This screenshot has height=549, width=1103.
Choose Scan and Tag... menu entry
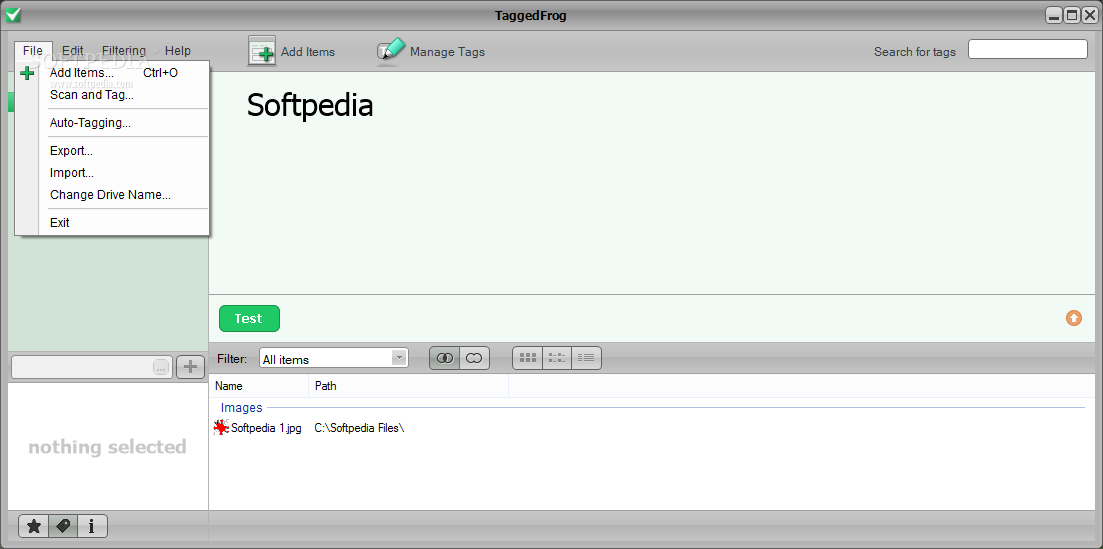point(113,94)
